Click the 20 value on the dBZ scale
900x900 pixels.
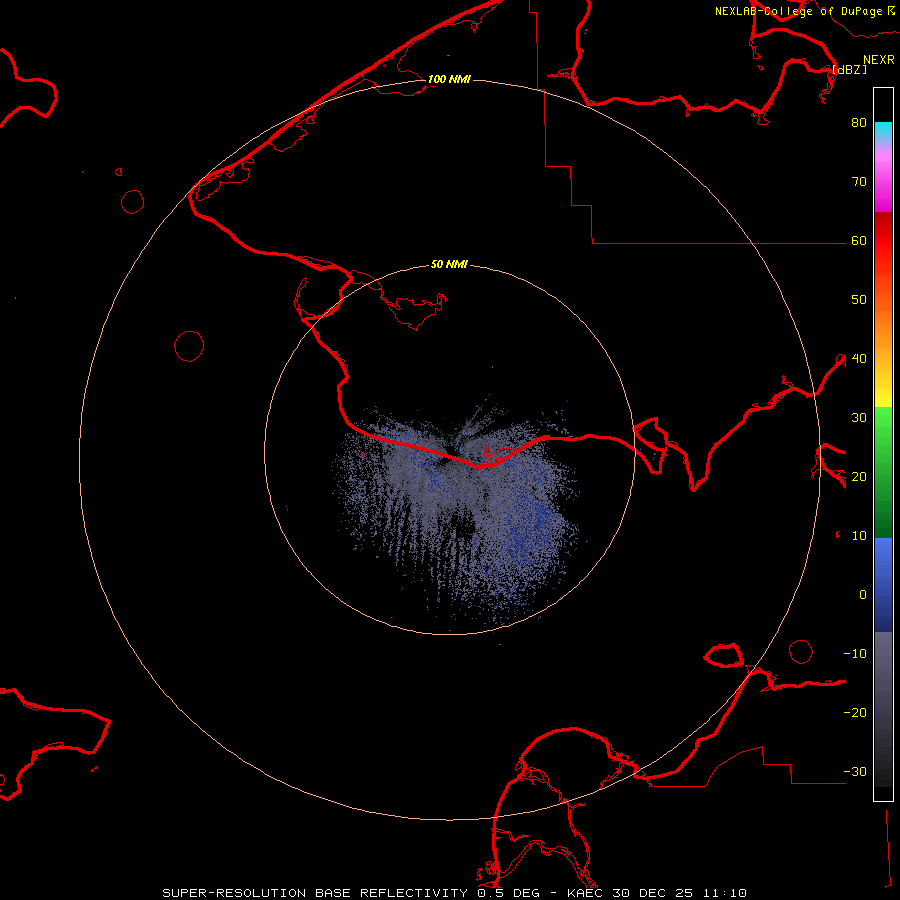pos(859,476)
